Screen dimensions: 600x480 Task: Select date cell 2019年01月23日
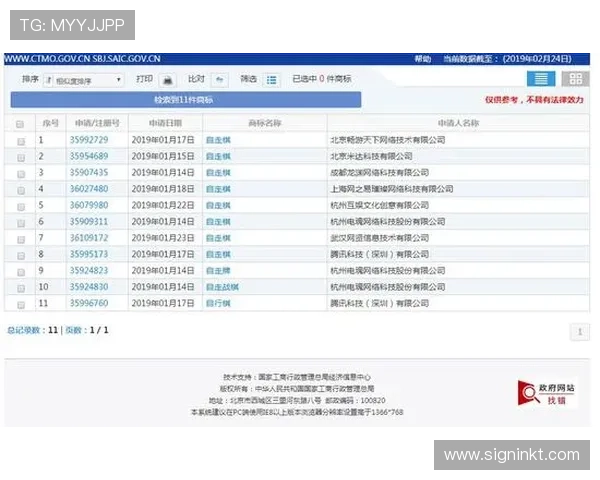point(163,238)
